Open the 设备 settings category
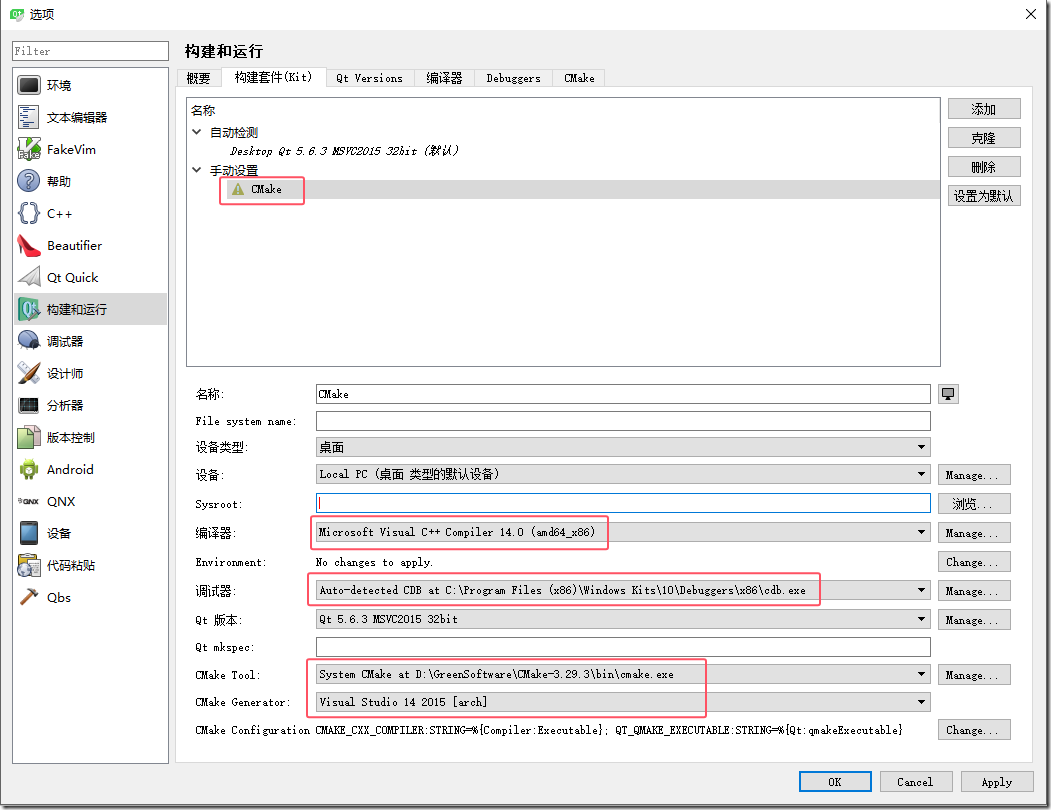This screenshot has width=1051, height=810. pos(90,533)
